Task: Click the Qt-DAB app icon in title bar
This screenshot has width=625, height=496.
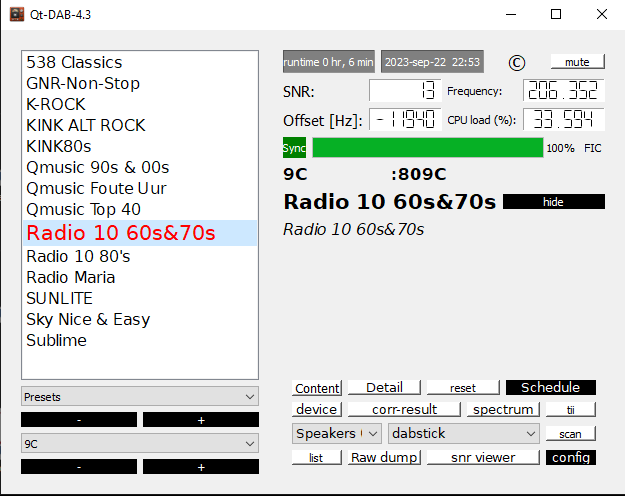Action: [17, 14]
